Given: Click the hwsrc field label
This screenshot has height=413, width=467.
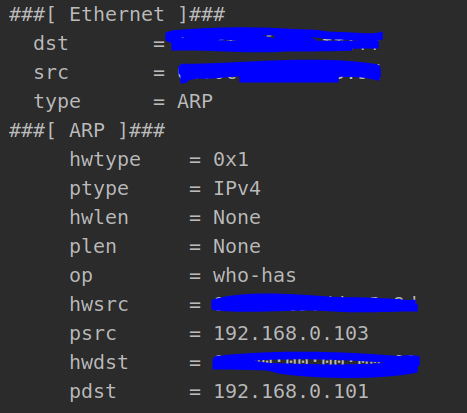Looking at the screenshot, I should click(99, 305).
